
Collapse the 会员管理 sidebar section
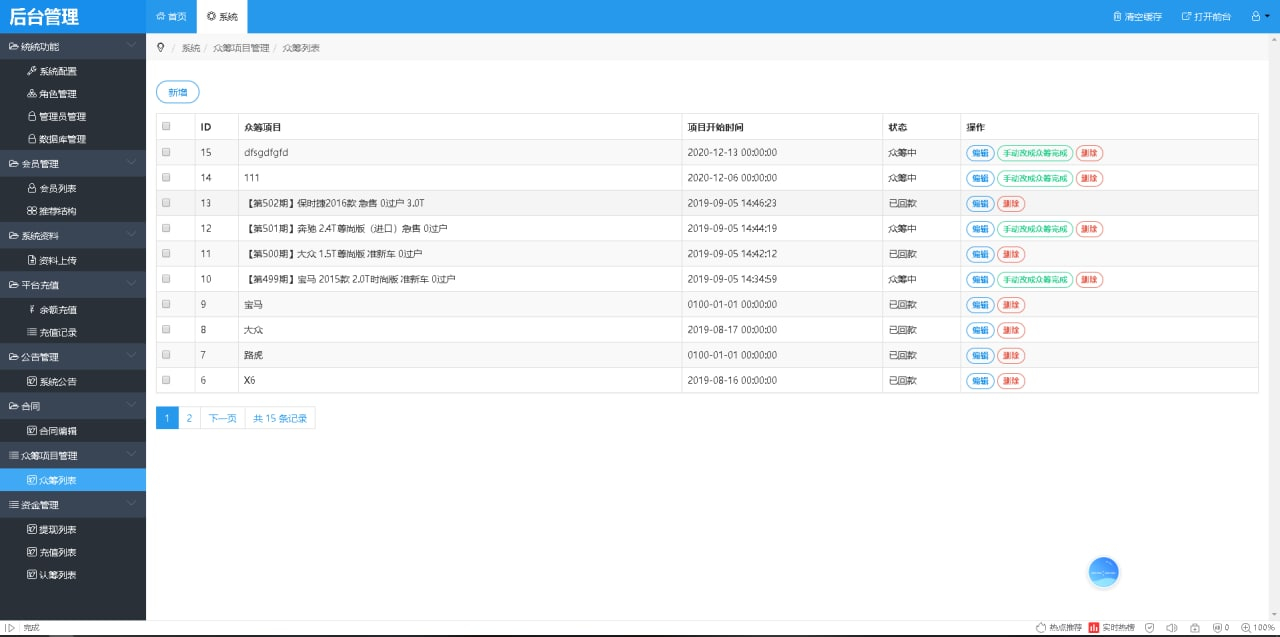[131, 163]
